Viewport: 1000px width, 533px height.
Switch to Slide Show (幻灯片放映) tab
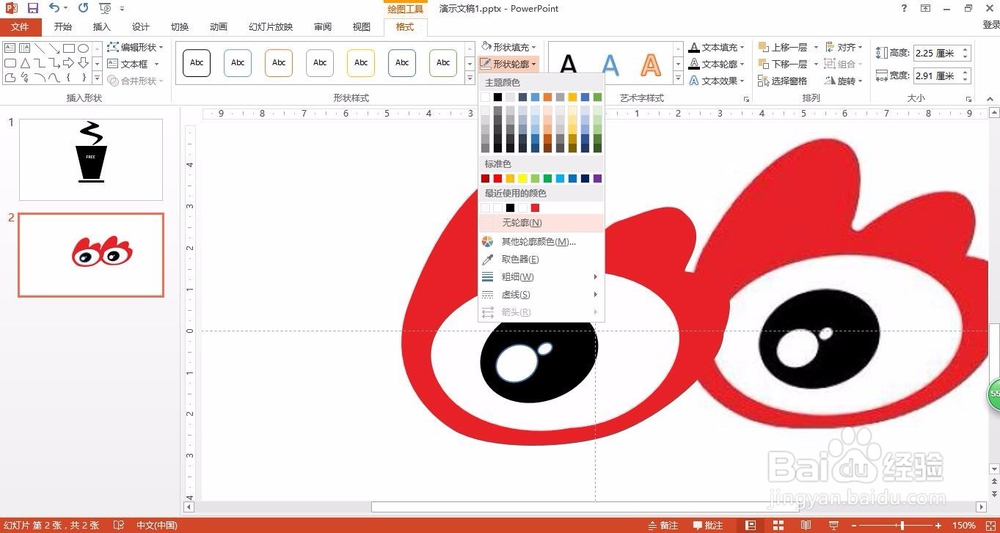click(x=270, y=27)
